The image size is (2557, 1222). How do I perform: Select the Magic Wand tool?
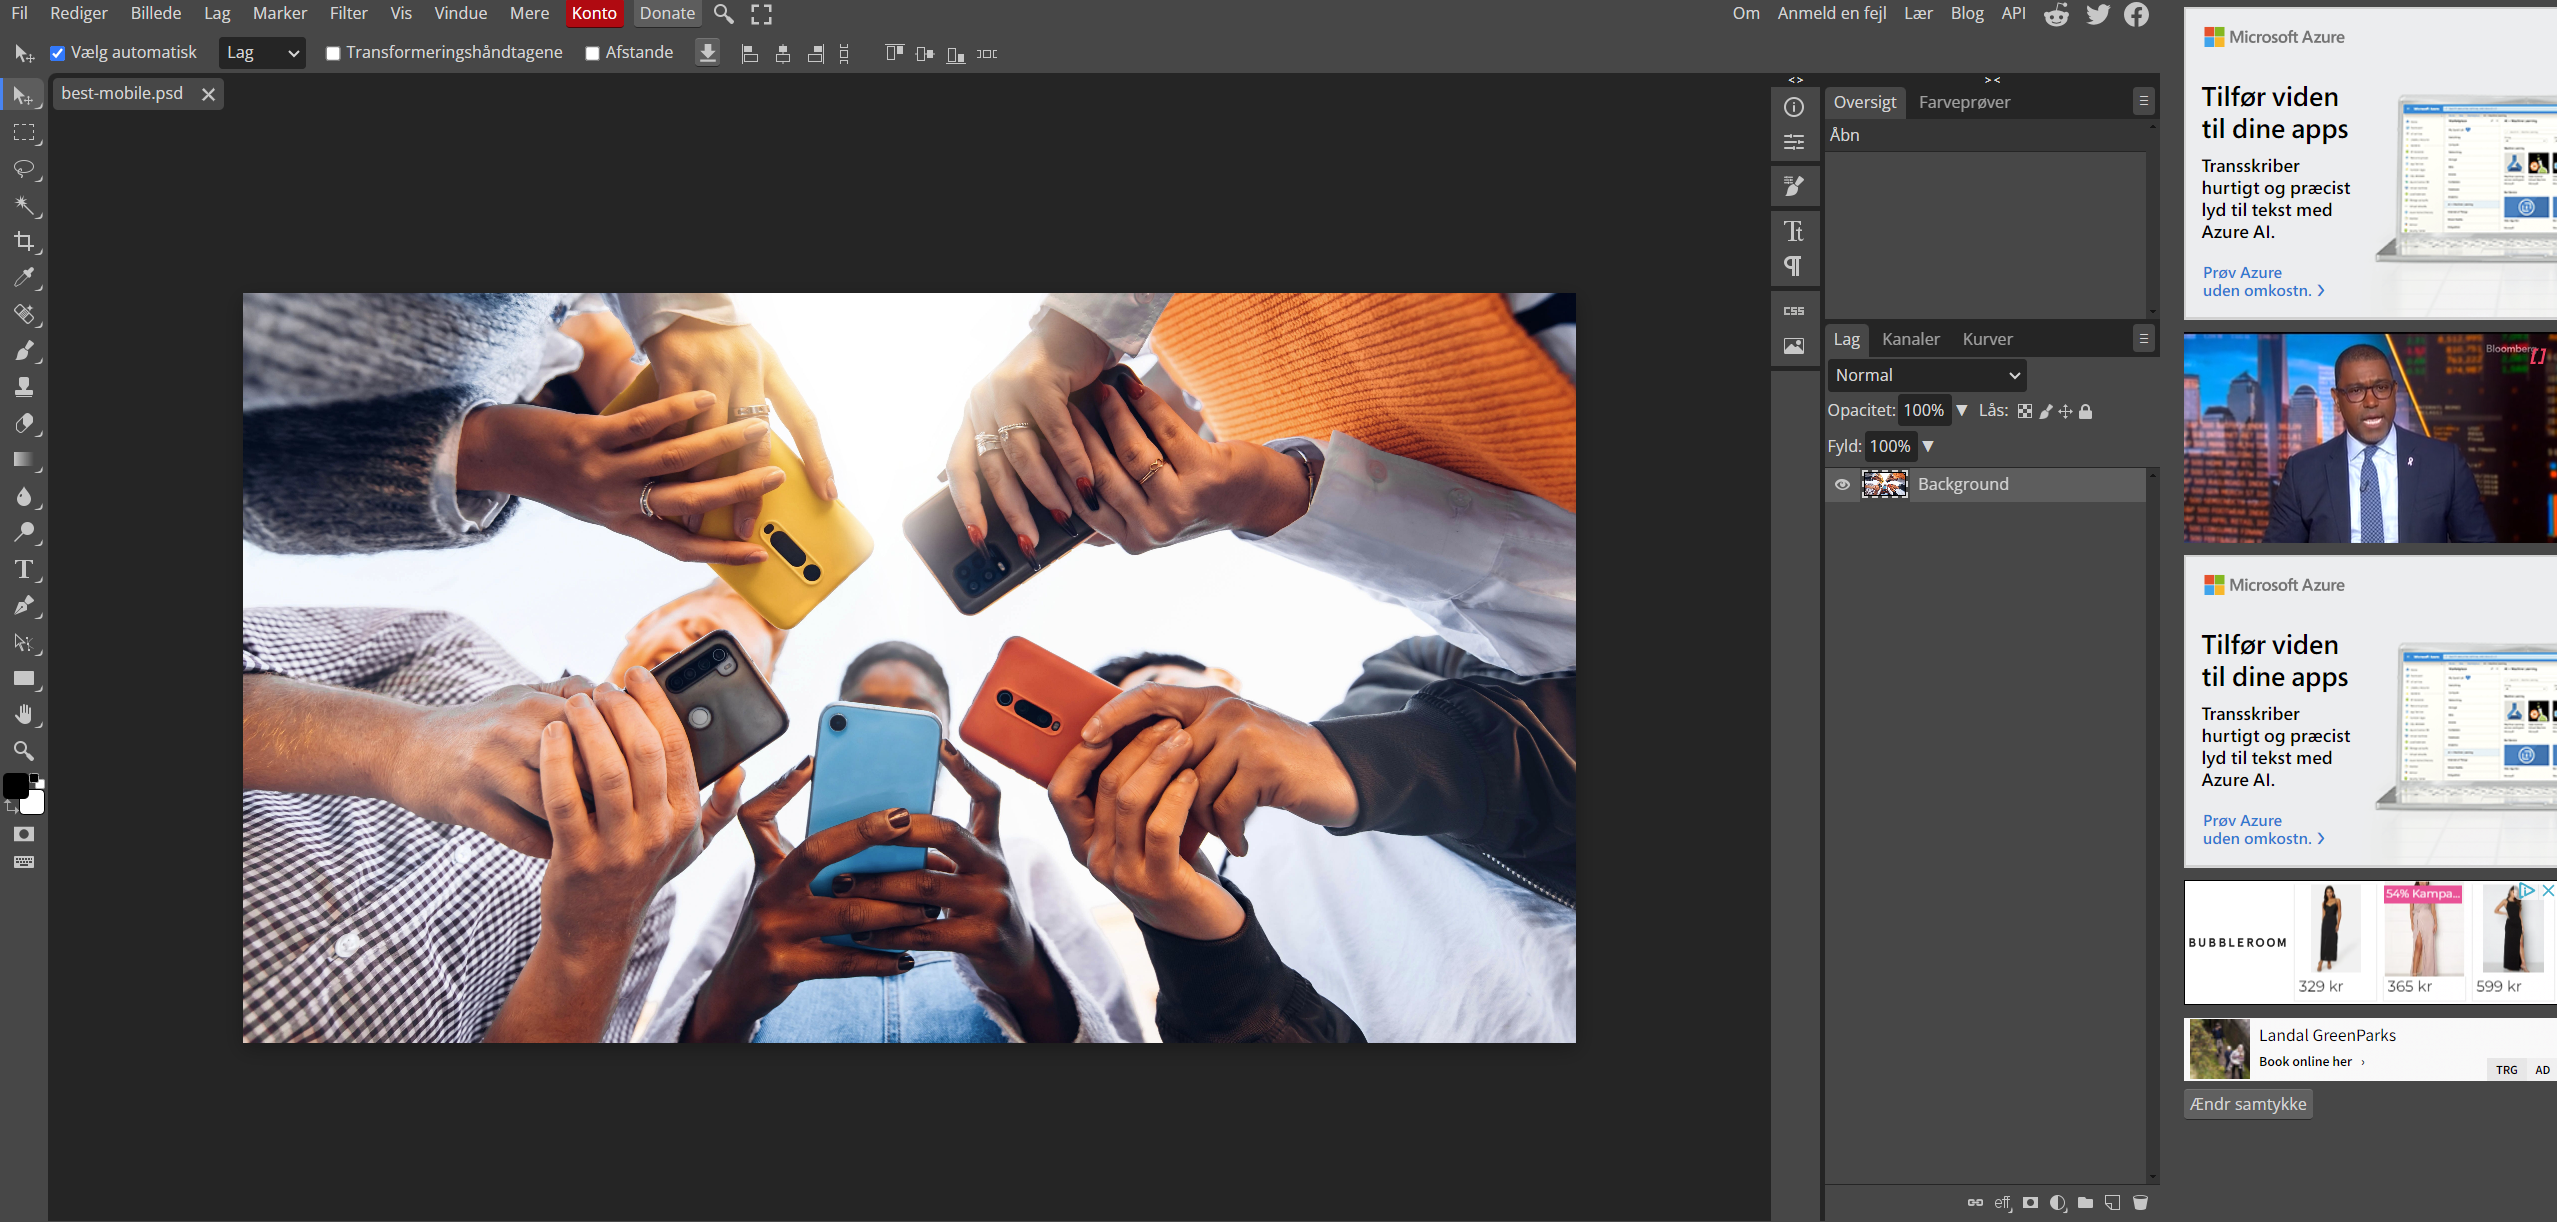[x=25, y=206]
